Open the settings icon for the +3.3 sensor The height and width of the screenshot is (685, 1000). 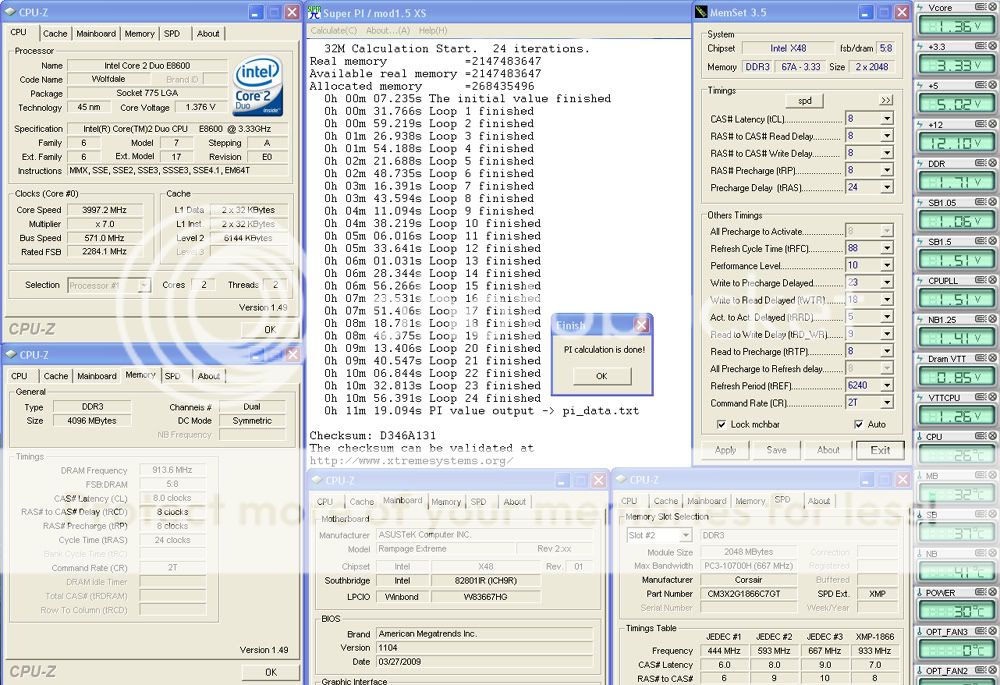click(981, 47)
